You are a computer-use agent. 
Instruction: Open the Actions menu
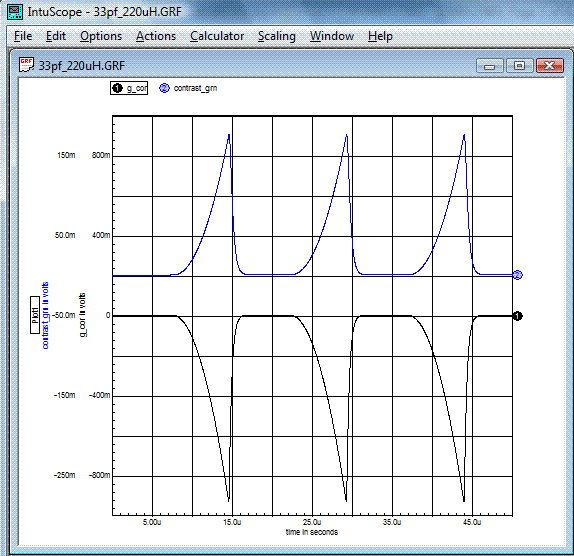(x=156, y=36)
